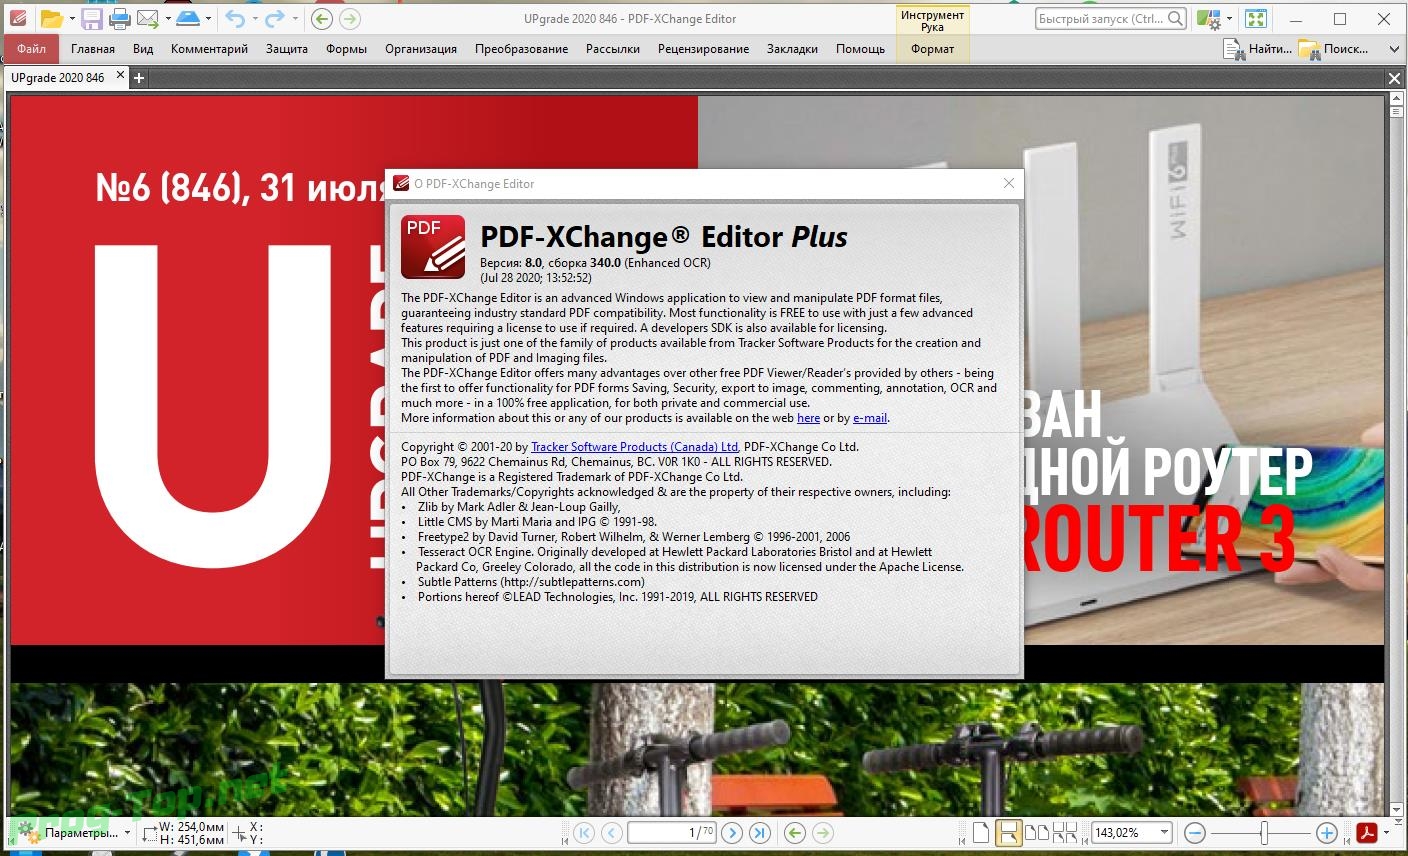
Task: Toggle full screen mode icon
Action: [x=1257, y=18]
